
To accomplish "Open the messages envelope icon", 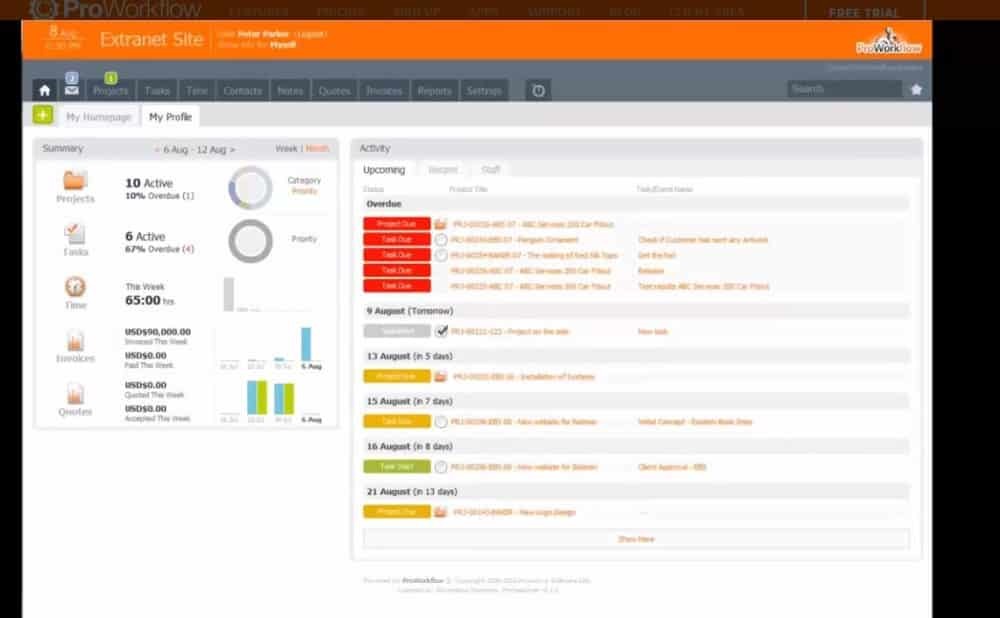I will (x=72, y=90).
